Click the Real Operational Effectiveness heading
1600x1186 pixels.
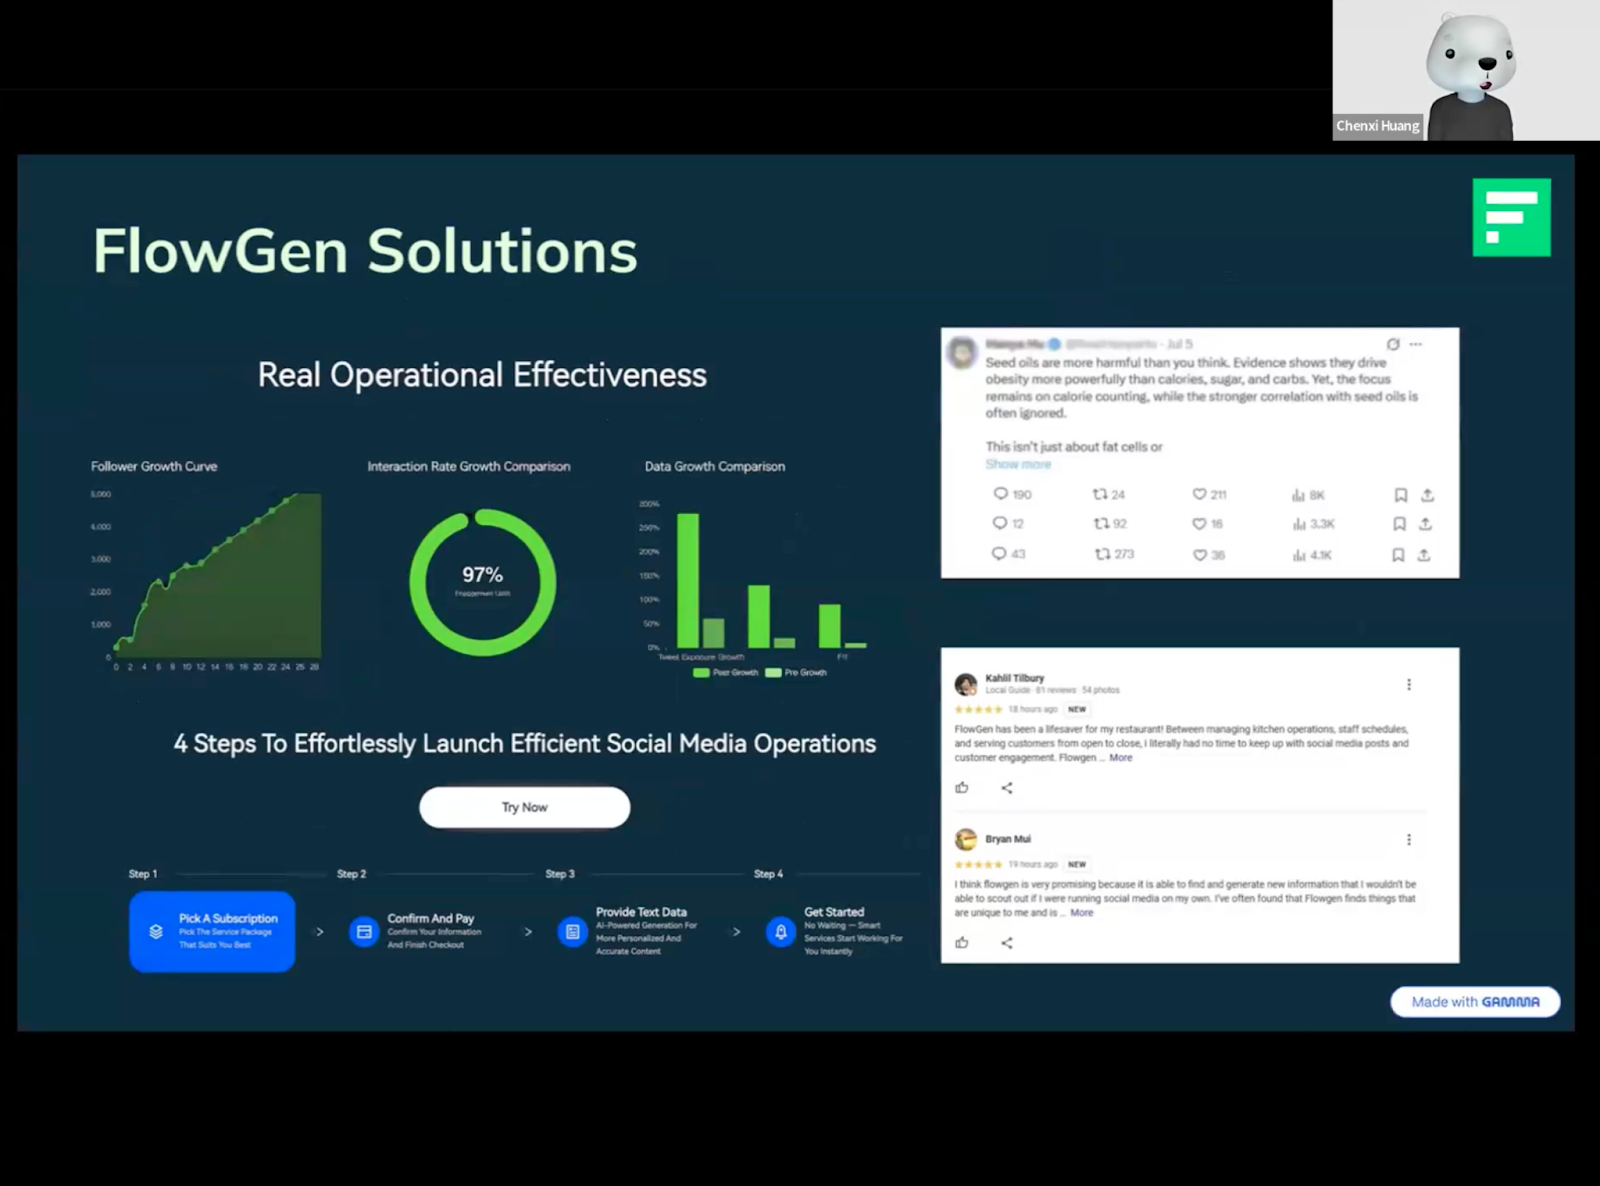click(482, 375)
